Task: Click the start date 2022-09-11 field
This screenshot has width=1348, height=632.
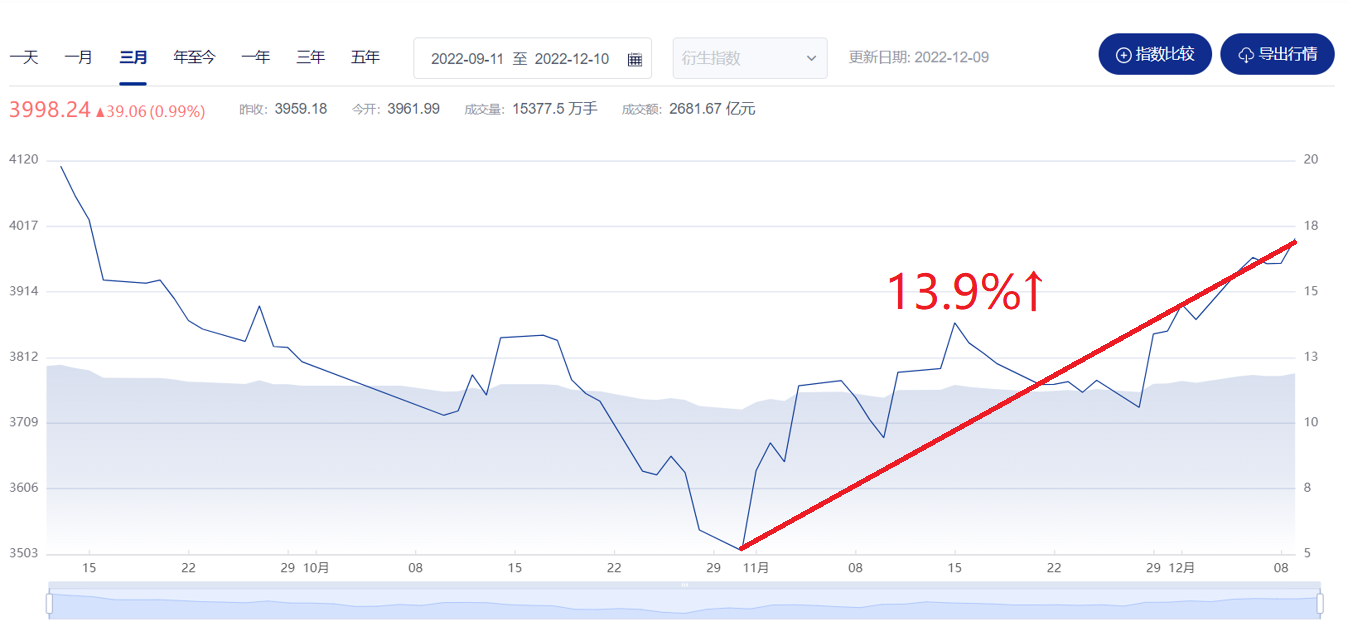Action: [467, 59]
